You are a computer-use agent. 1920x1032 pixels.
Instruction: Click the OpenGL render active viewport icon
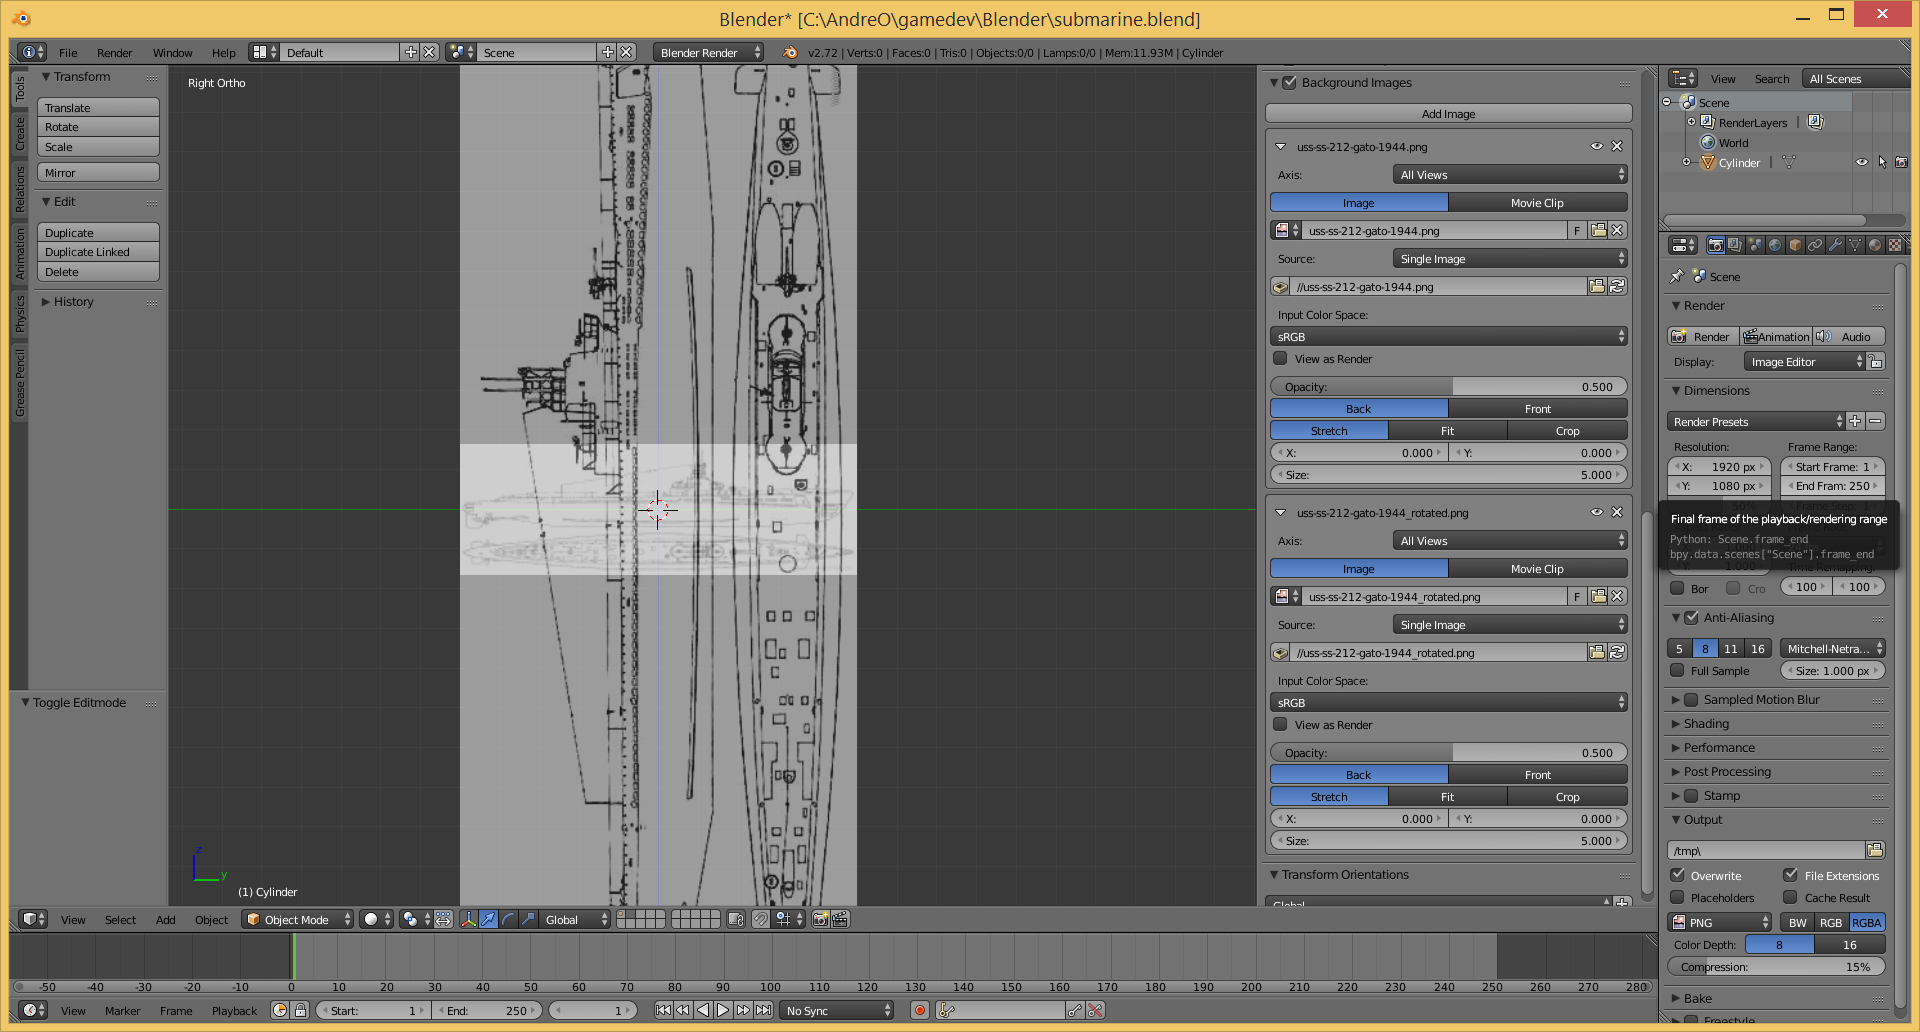[x=821, y=919]
